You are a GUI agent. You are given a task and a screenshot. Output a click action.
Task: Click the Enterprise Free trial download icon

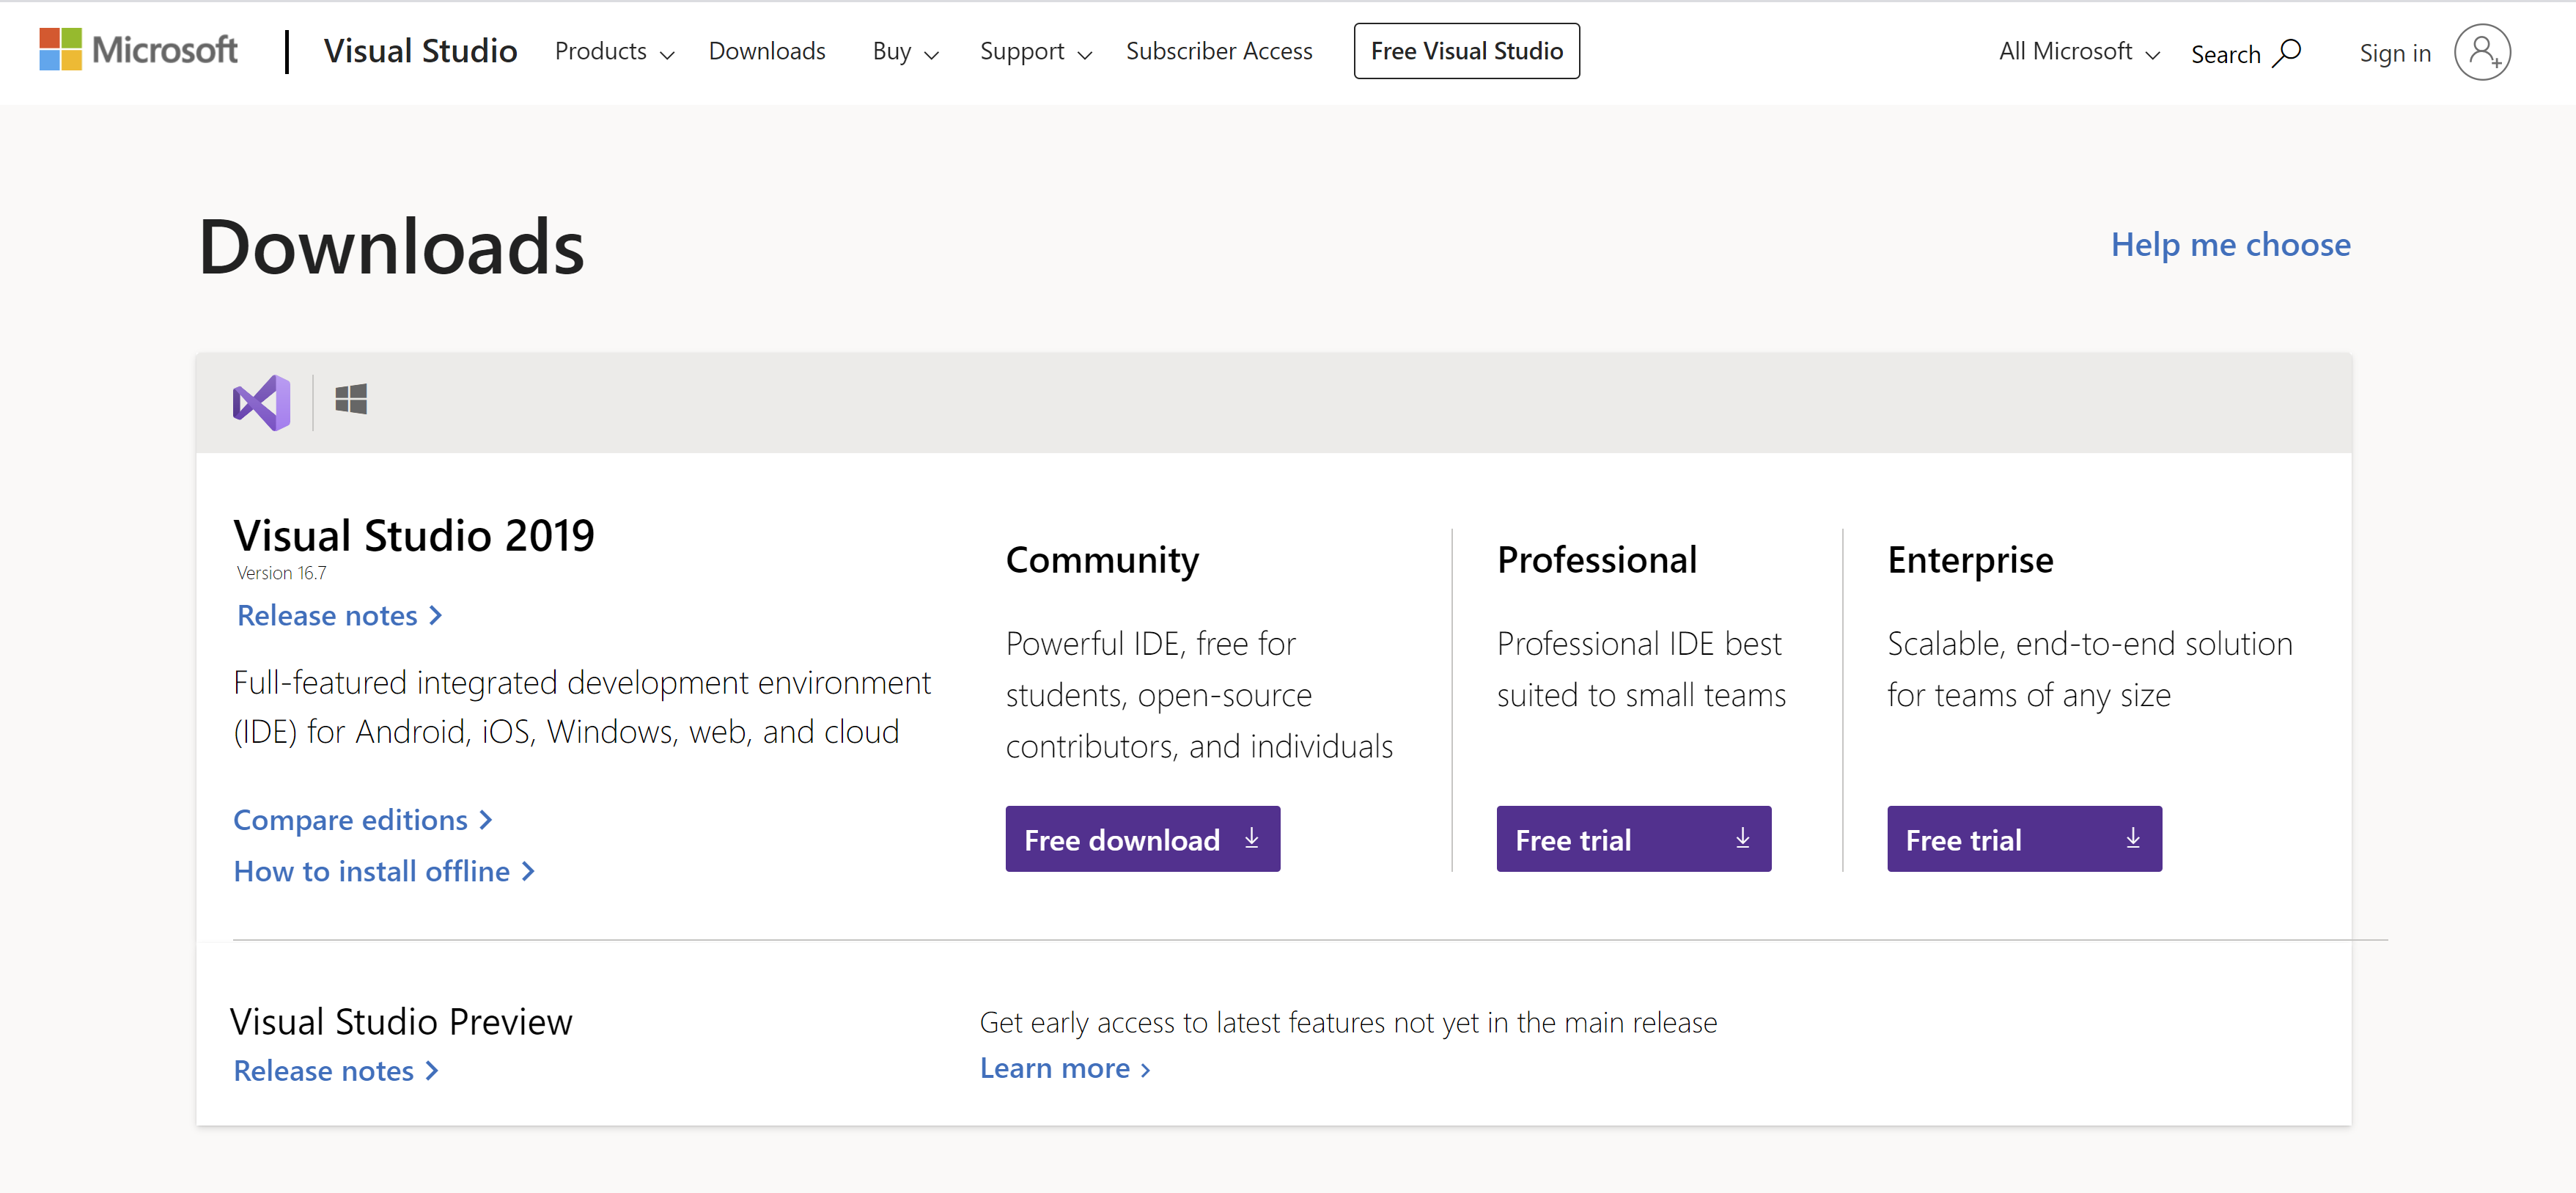point(2132,838)
